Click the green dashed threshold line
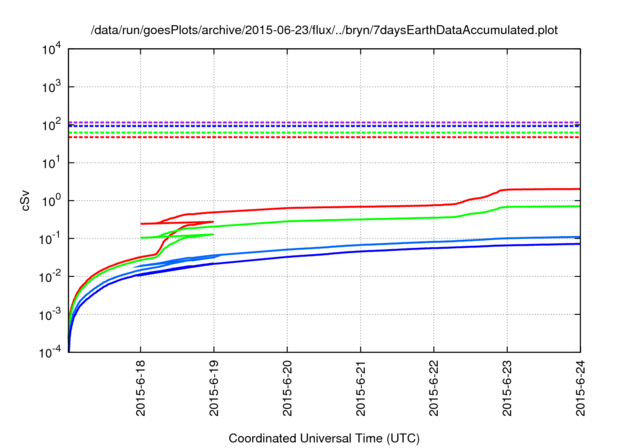 click(x=324, y=133)
